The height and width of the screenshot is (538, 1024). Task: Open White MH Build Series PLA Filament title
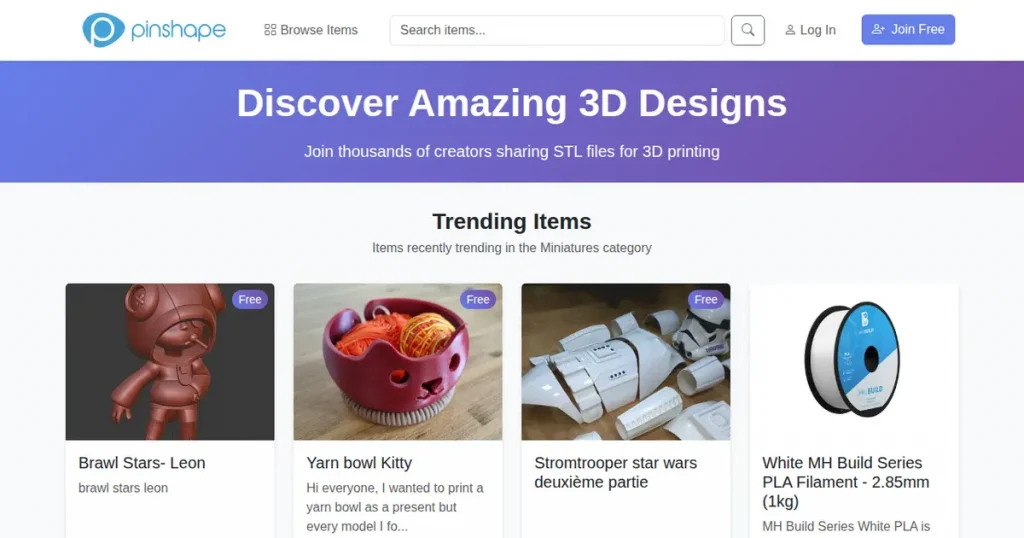point(846,482)
